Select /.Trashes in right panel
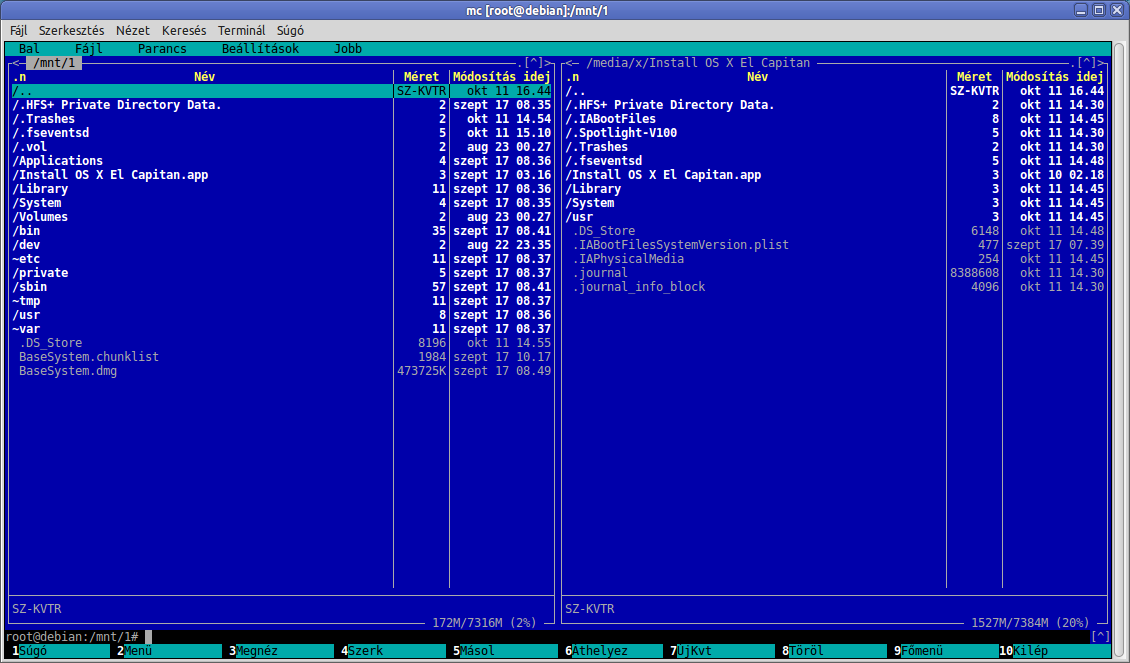This screenshot has width=1130, height=663. pyautogui.click(x=835, y=147)
